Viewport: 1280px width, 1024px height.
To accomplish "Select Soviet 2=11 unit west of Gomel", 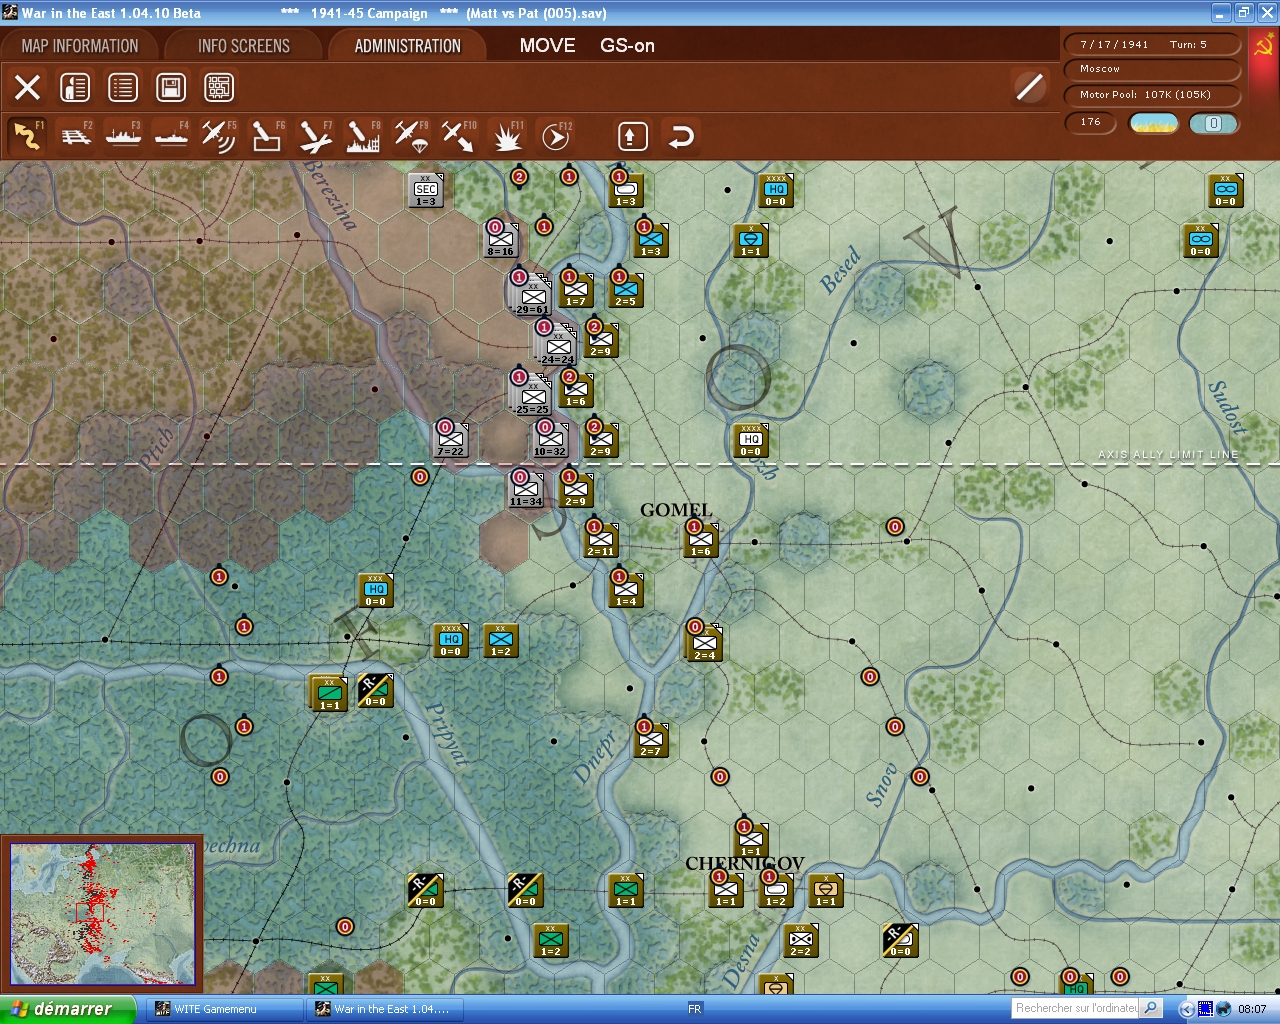I will click(601, 540).
